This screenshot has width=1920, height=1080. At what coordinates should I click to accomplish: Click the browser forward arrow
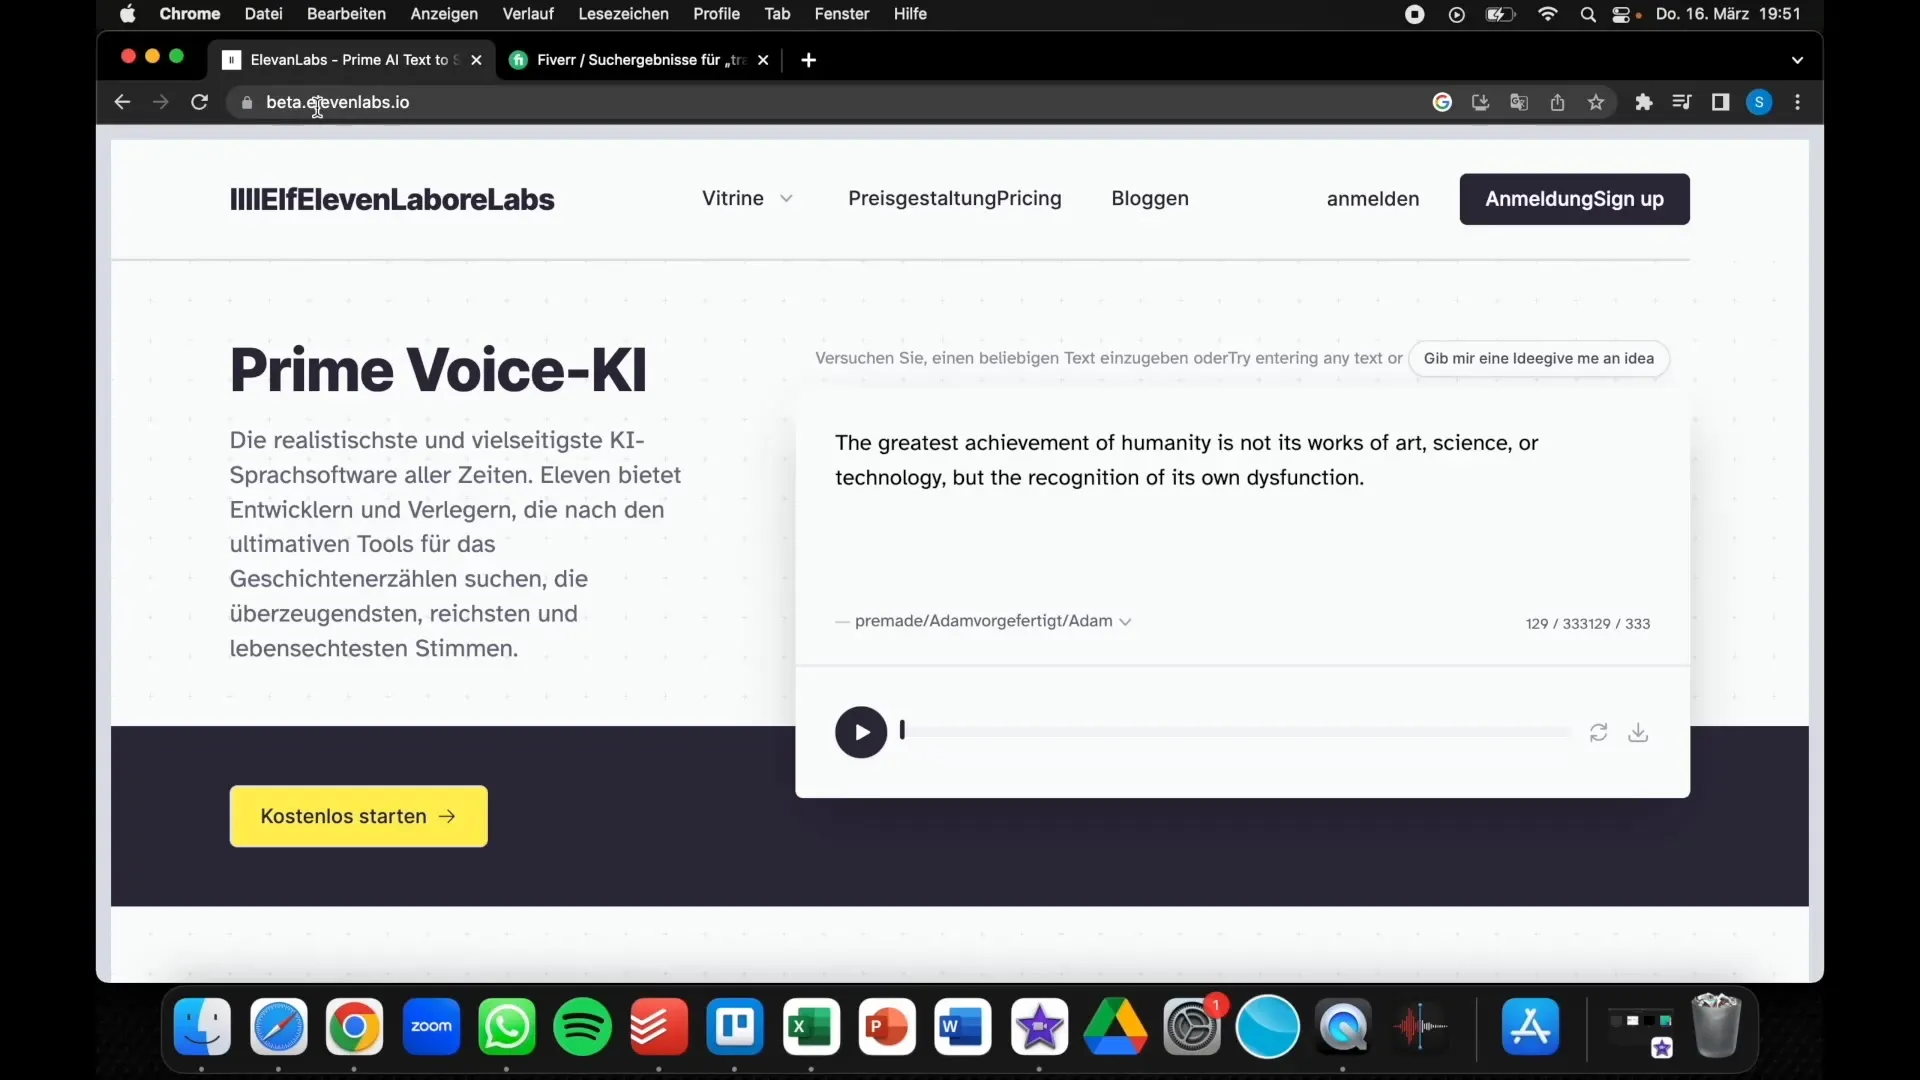coord(160,102)
